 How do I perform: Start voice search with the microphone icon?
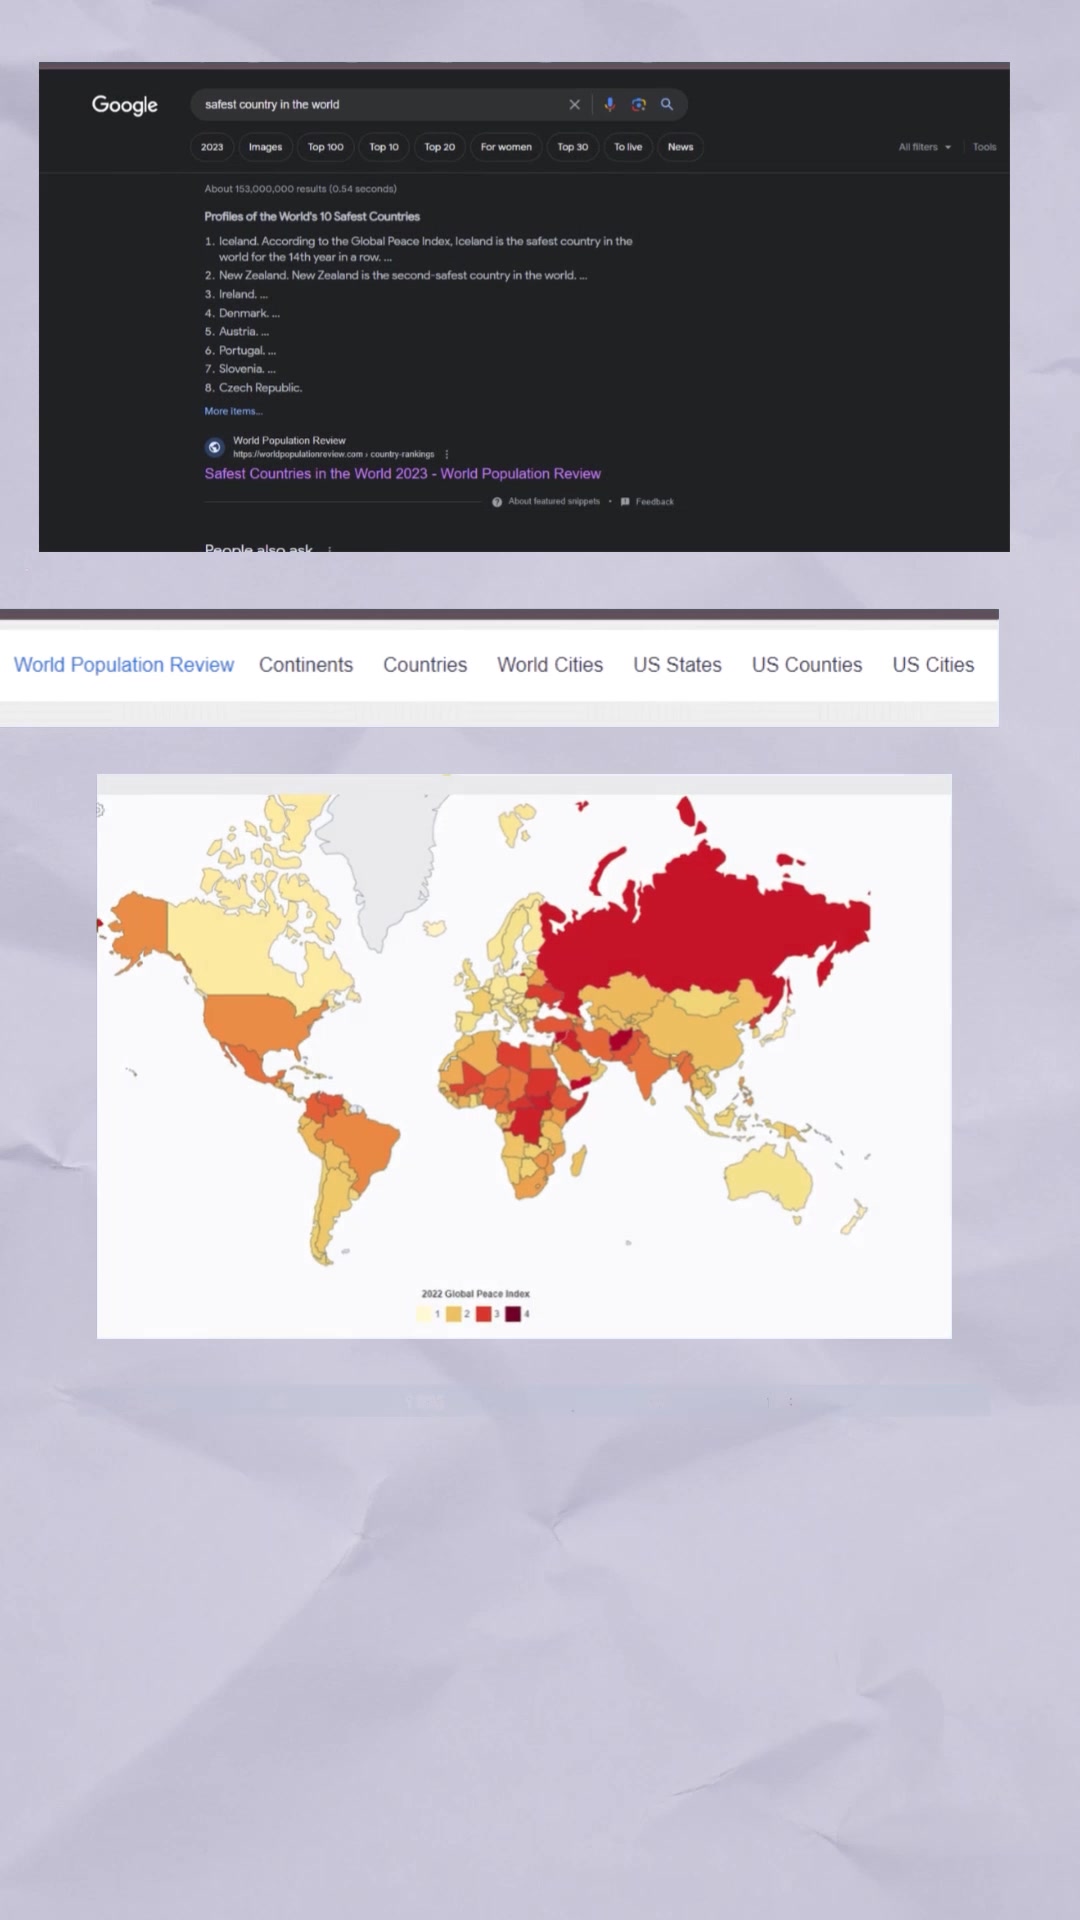click(609, 104)
